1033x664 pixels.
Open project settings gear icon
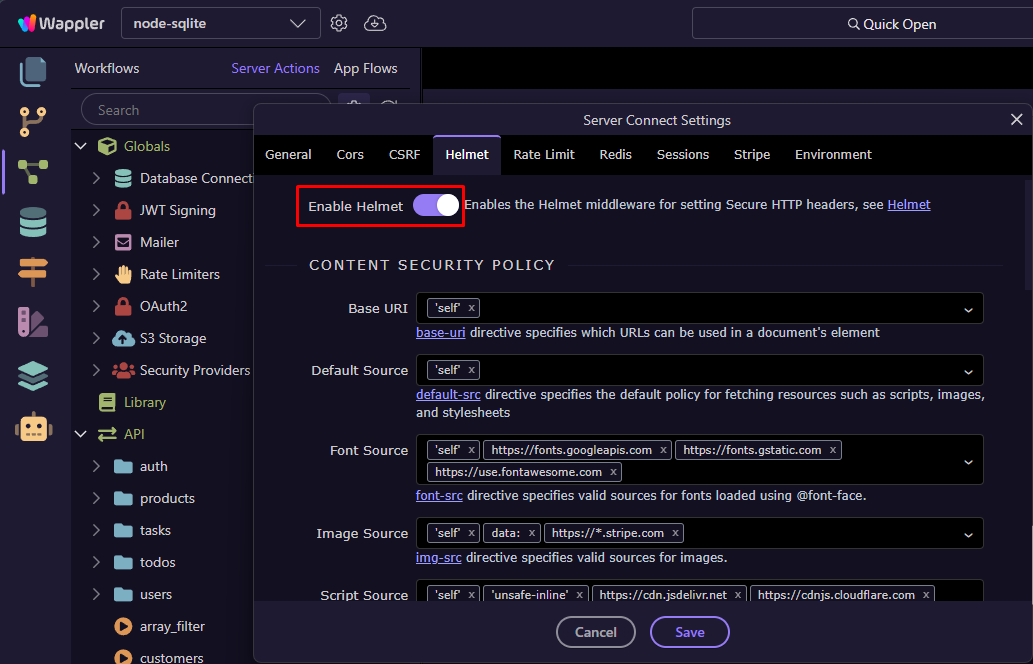click(339, 23)
